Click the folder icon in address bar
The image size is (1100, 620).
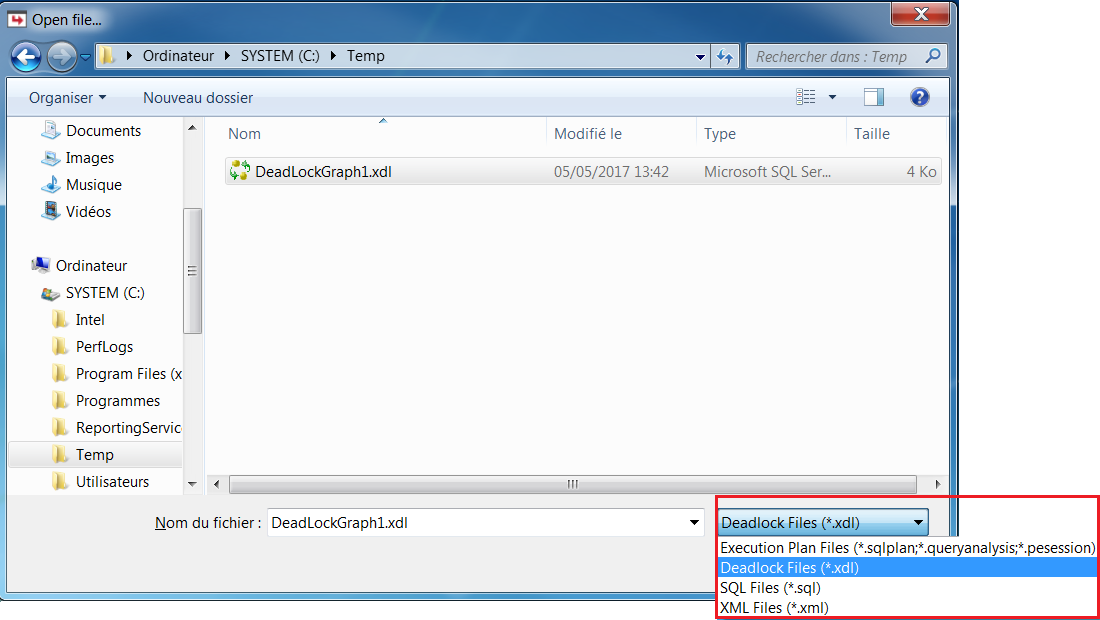pyautogui.click(x=107, y=55)
